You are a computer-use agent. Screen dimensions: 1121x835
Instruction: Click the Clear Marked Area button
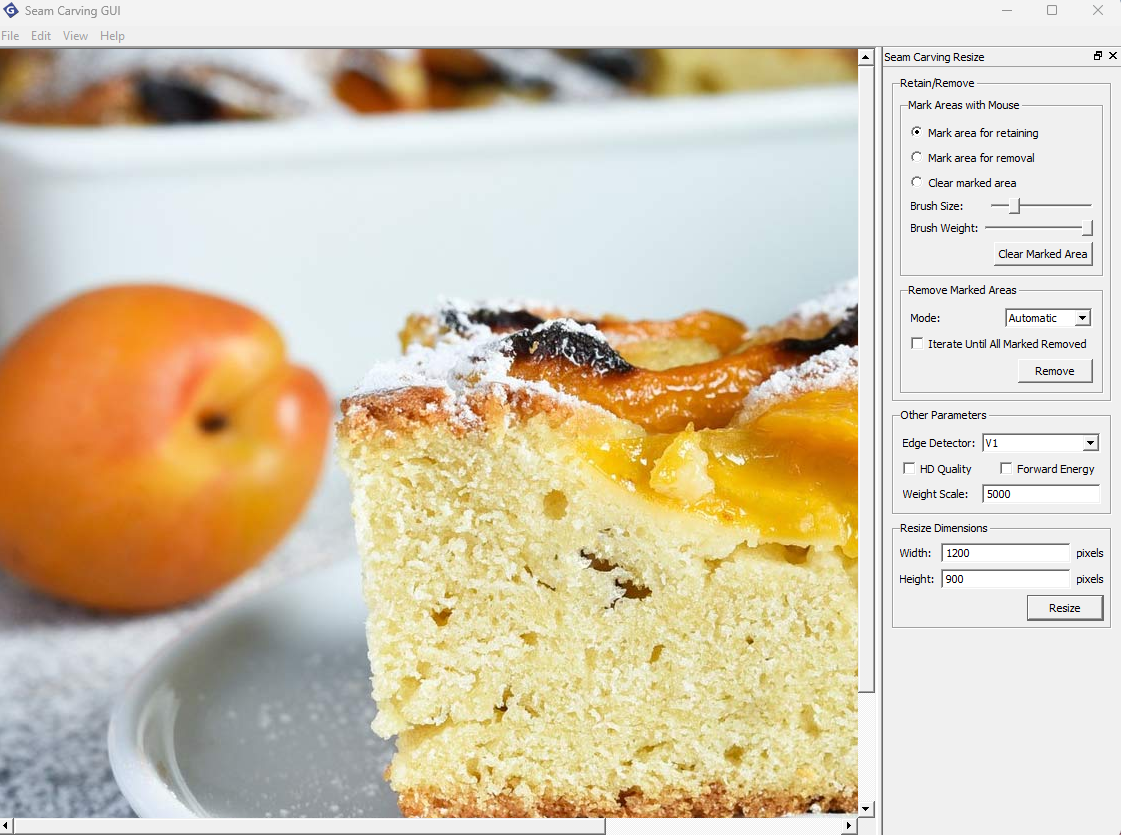click(x=1042, y=254)
